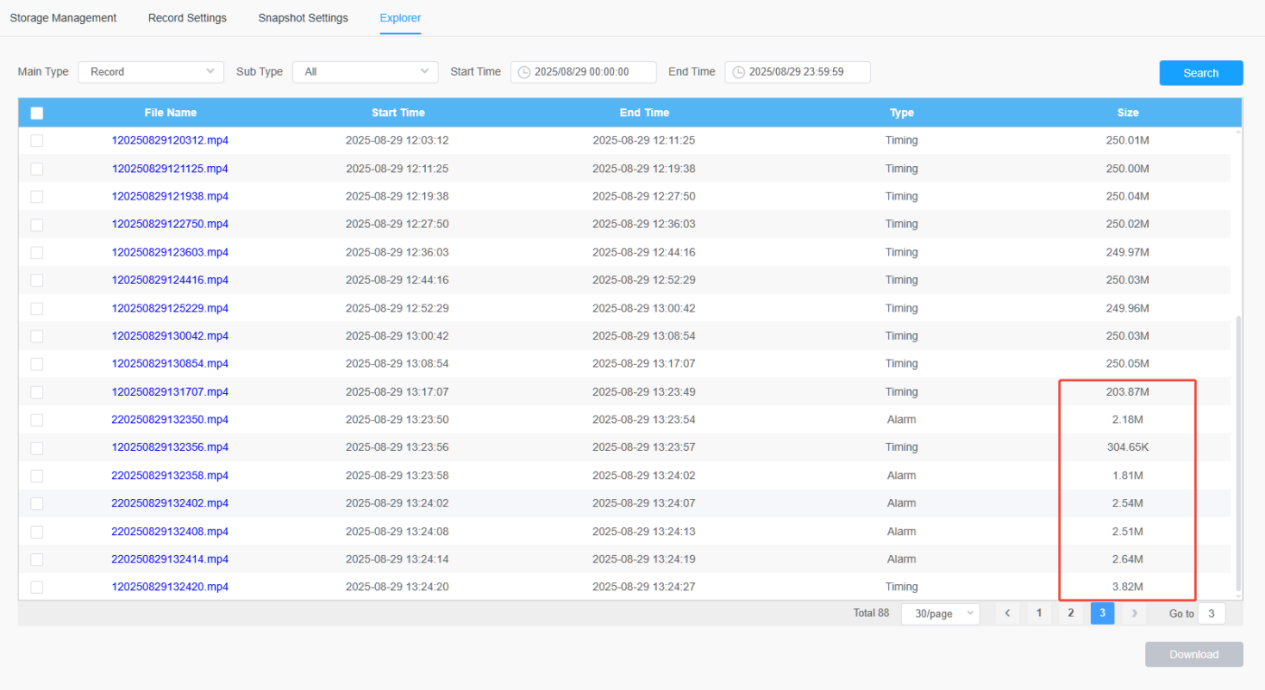This screenshot has width=1265, height=690.
Task: Select the Explorer tab
Action: point(400,18)
